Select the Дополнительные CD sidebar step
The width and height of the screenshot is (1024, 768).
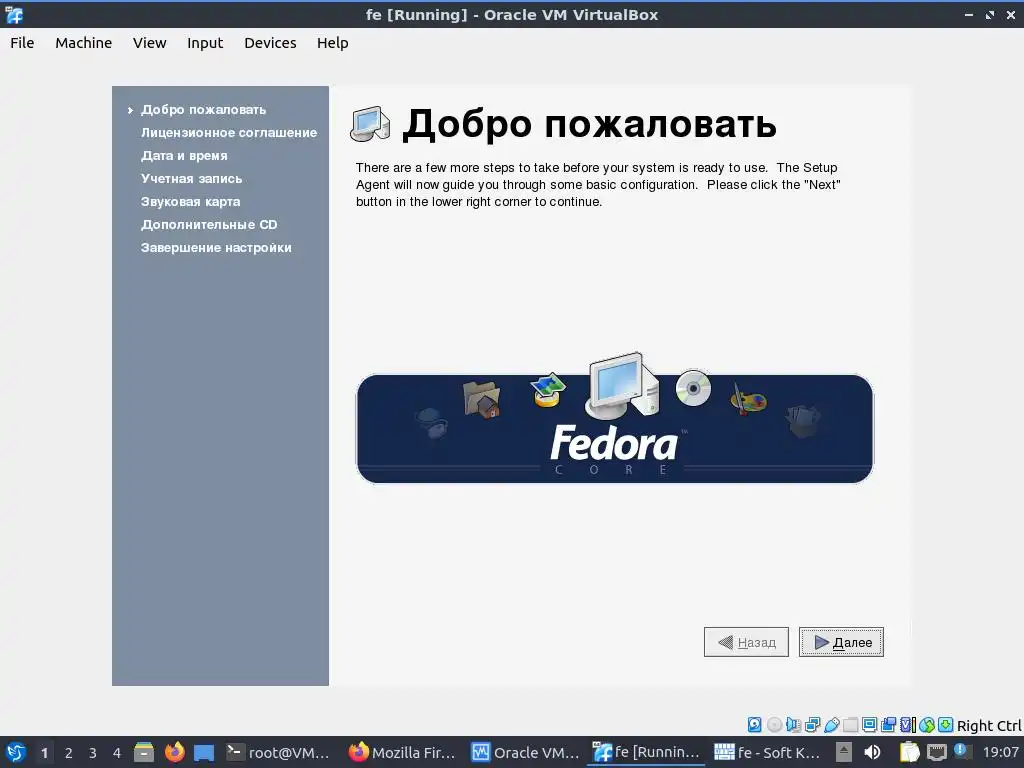(x=209, y=225)
